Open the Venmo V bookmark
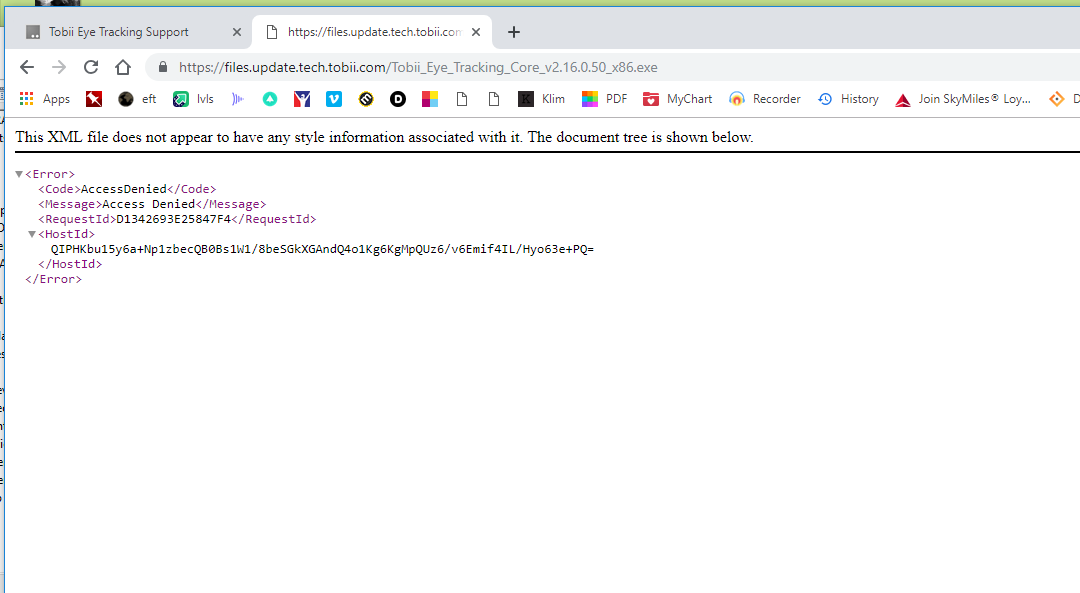1080x593 pixels. (x=334, y=99)
